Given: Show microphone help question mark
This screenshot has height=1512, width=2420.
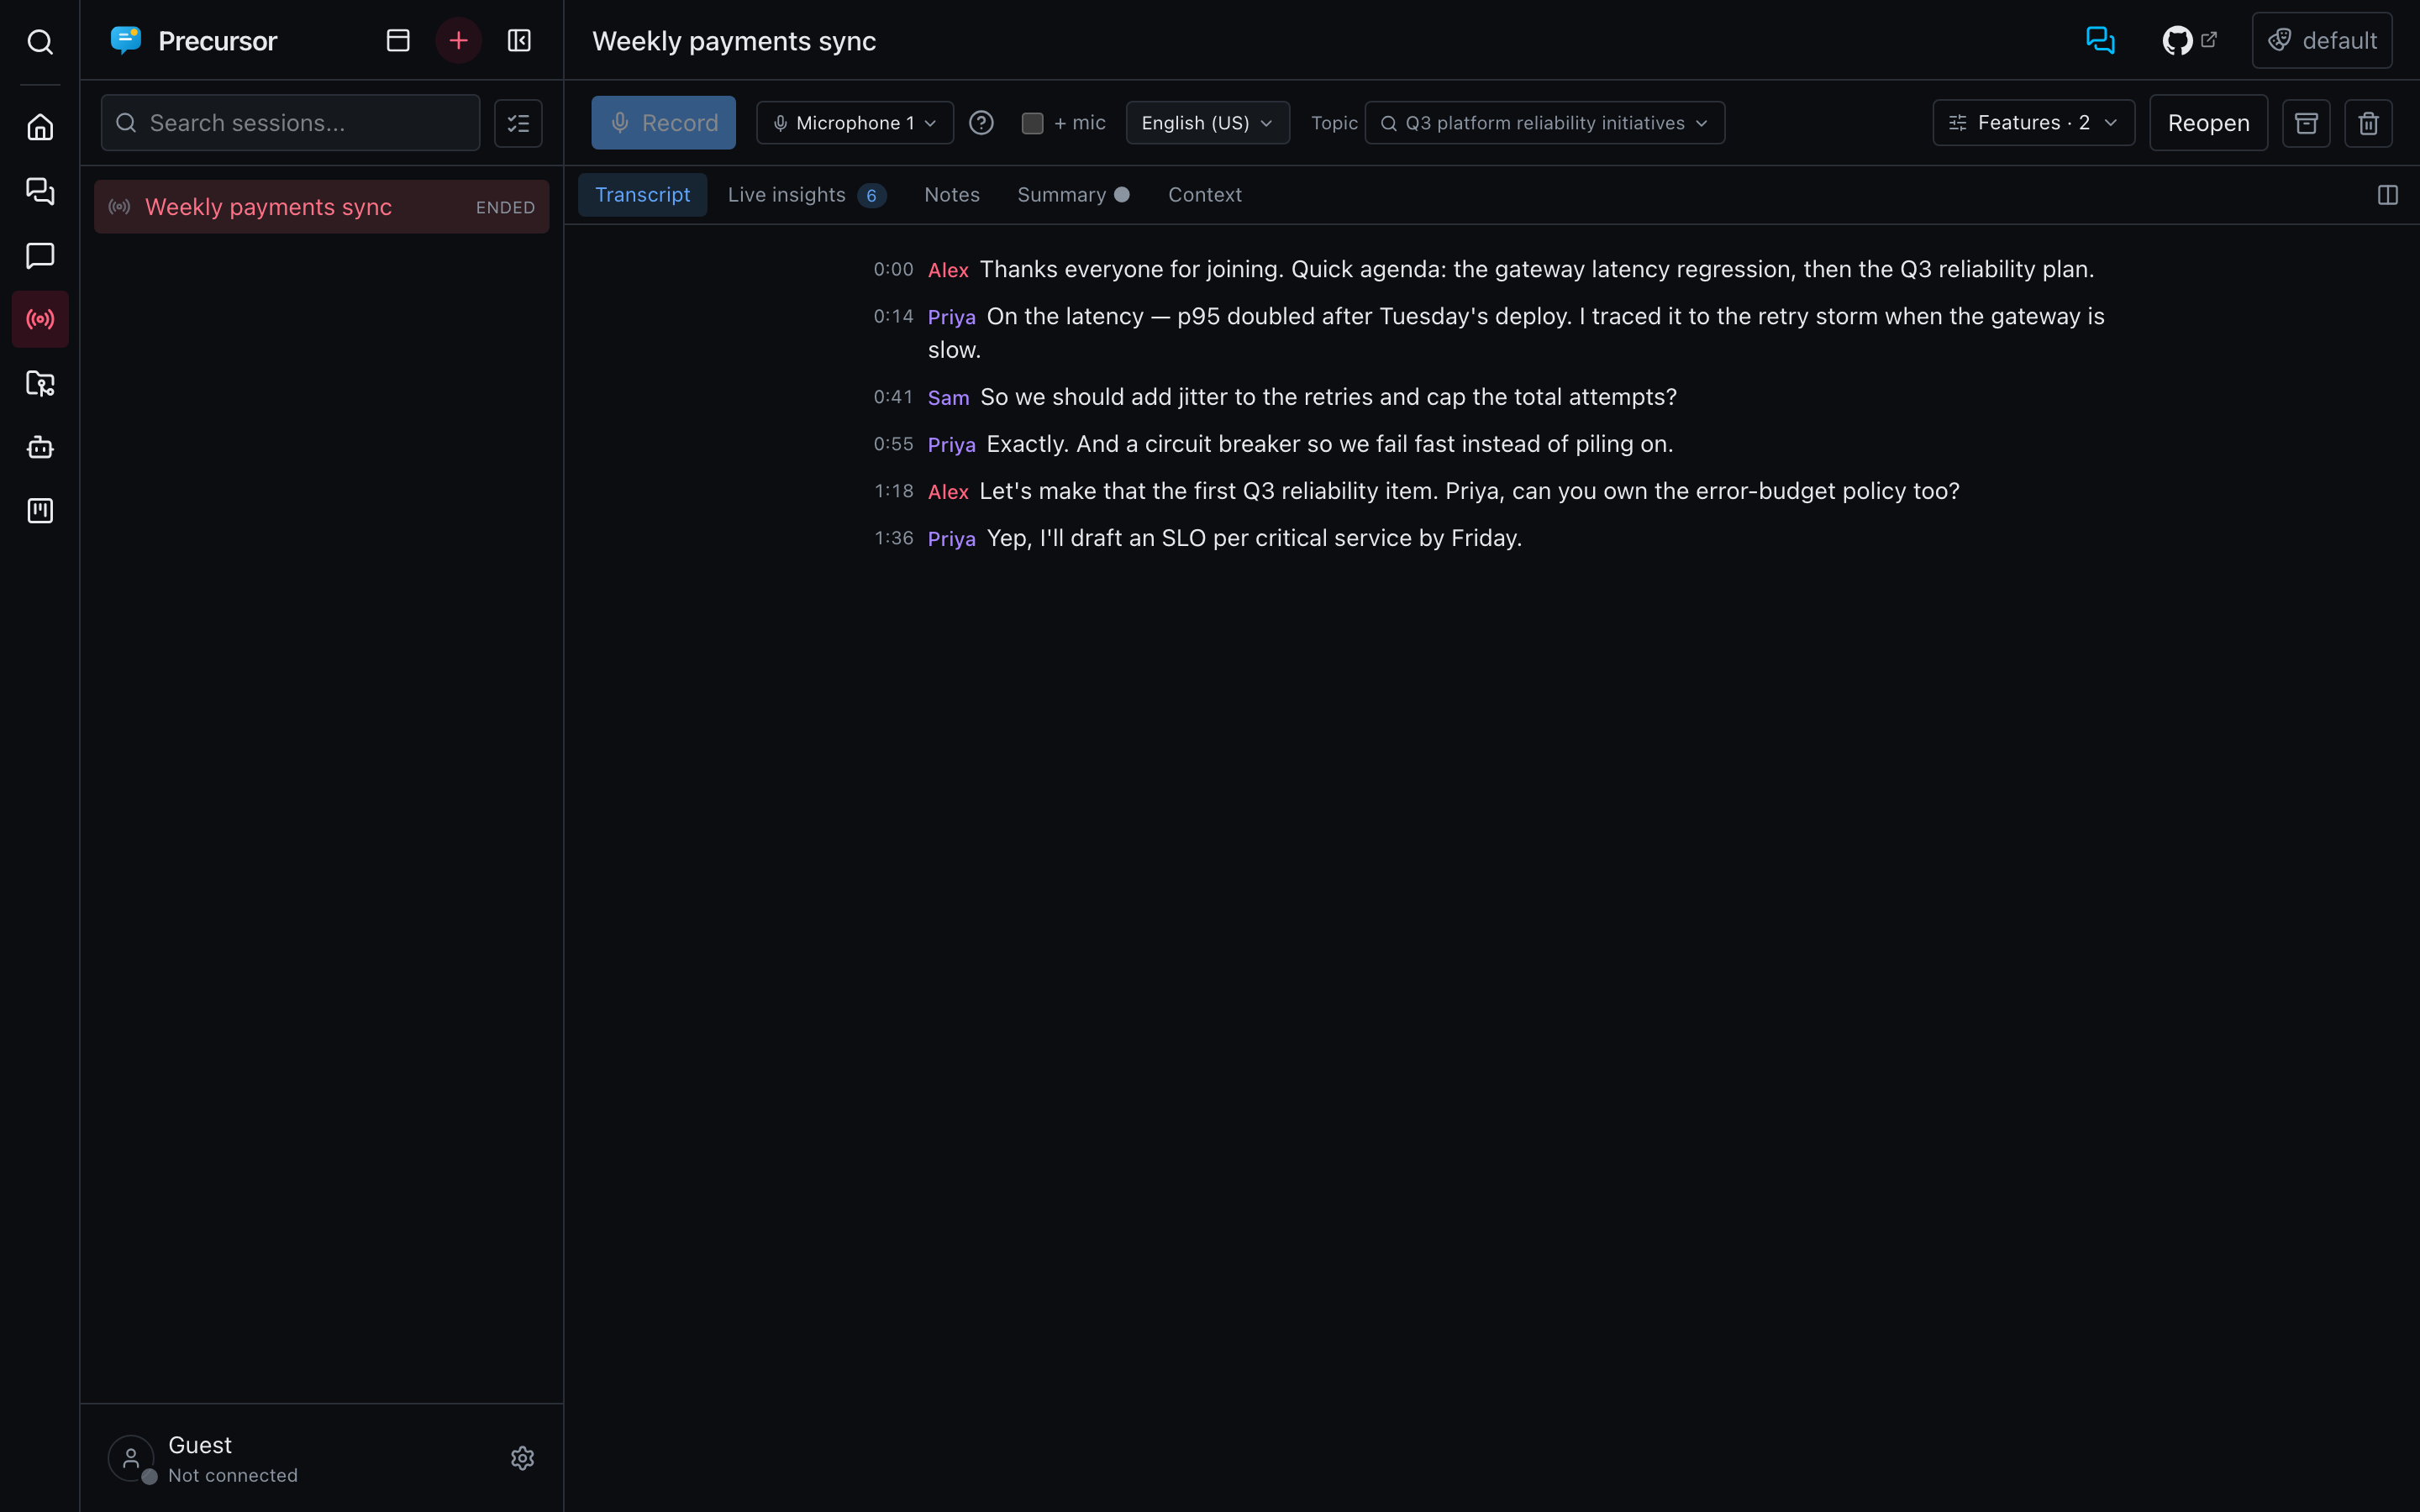Looking at the screenshot, I should pyautogui.click(x=981, y=123).
